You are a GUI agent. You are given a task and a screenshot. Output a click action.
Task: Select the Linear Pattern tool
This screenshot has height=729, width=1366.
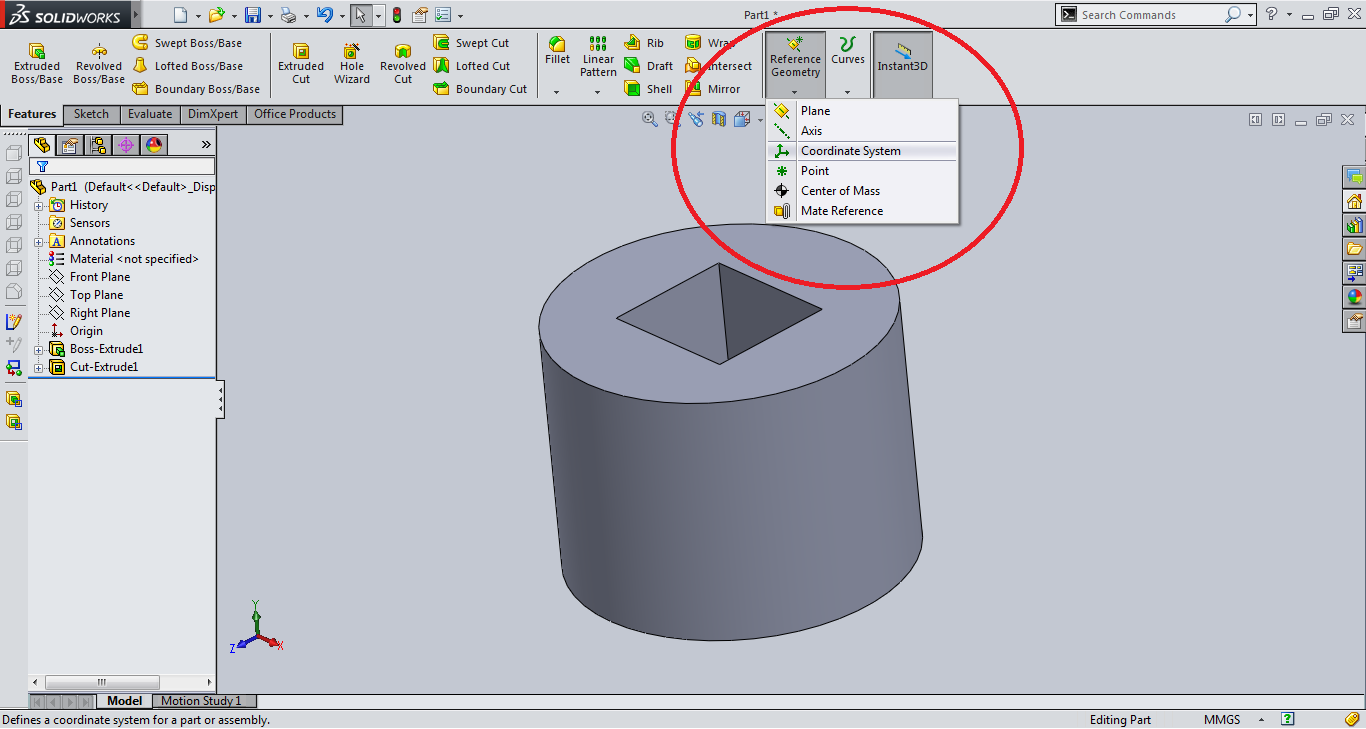tap(598, 57)
